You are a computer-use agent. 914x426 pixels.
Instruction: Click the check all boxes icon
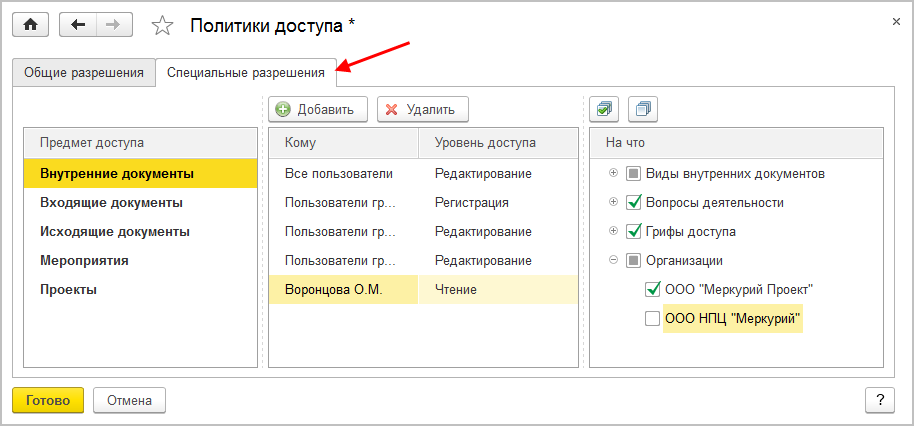603,109
